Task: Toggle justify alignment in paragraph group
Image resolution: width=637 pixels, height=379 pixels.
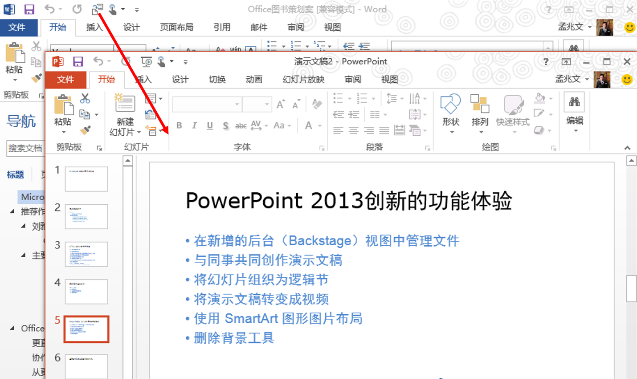Action: point(384,130)
